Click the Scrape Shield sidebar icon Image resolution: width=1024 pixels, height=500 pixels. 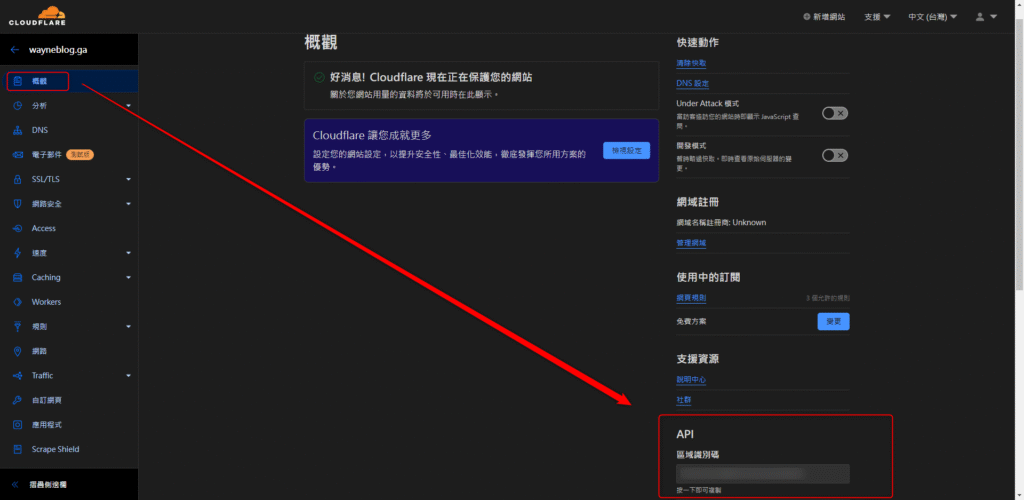click(x=18, y=449)
